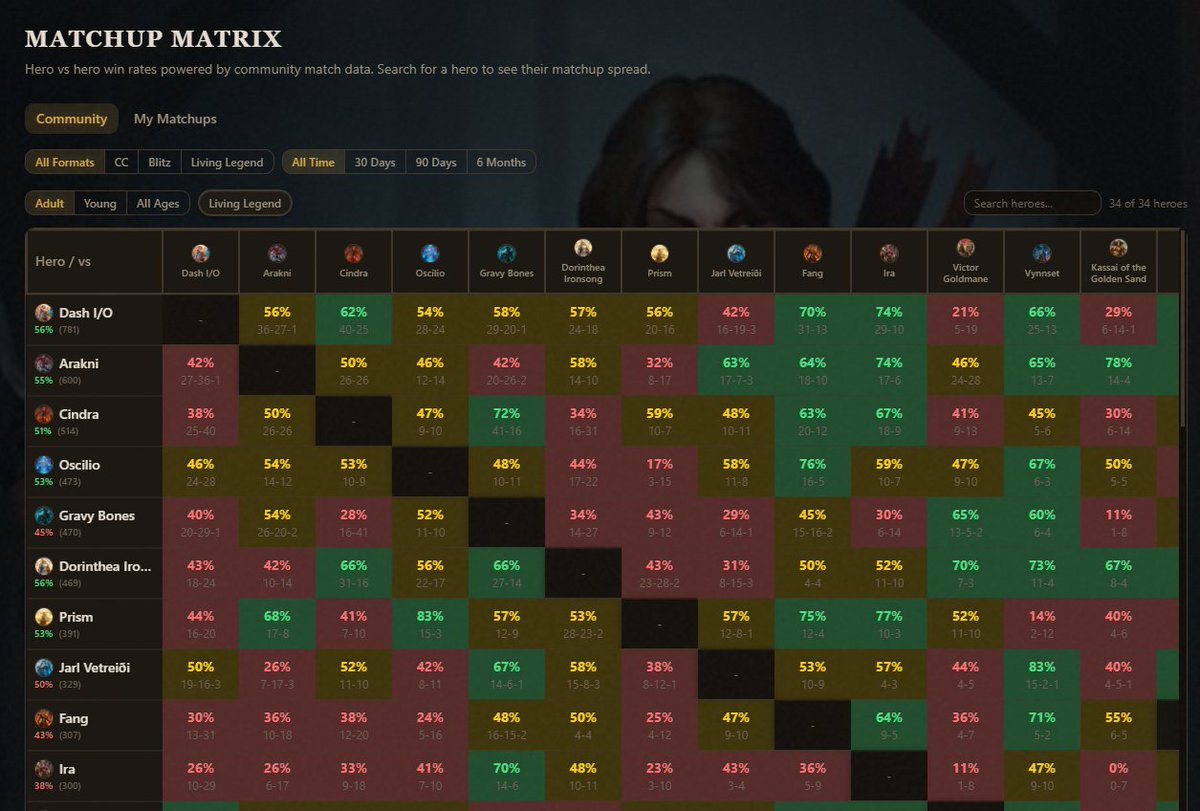Viewport: 1200px width, 811px height.
Task: Click the Search heroes input field
Action: [x=1032, y=203]
